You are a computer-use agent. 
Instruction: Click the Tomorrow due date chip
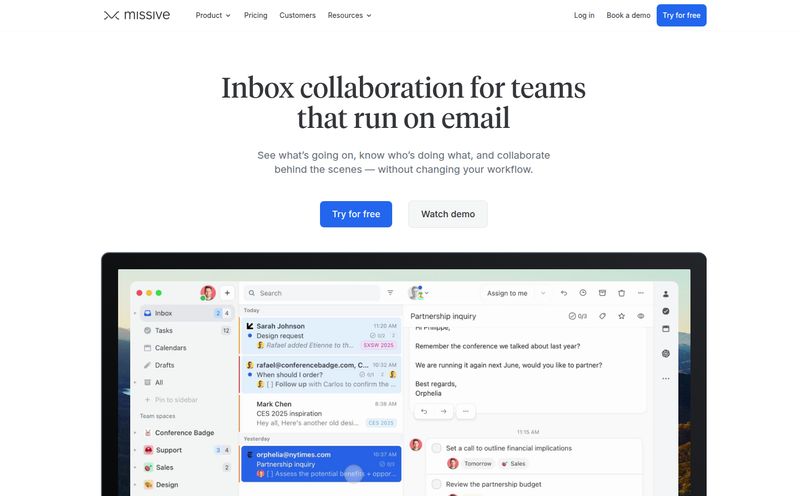pyautogui.click(x=478, y=464)
